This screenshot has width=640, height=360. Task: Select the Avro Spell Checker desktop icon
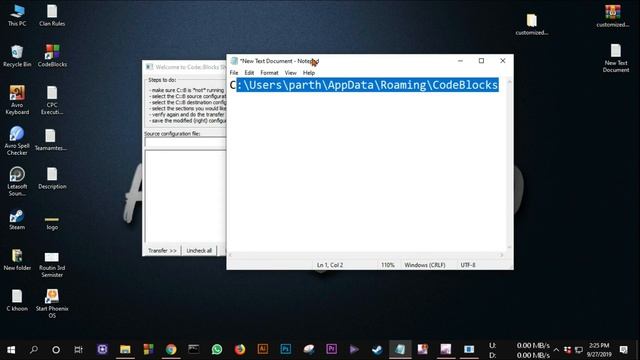click(x=17, y=141)
